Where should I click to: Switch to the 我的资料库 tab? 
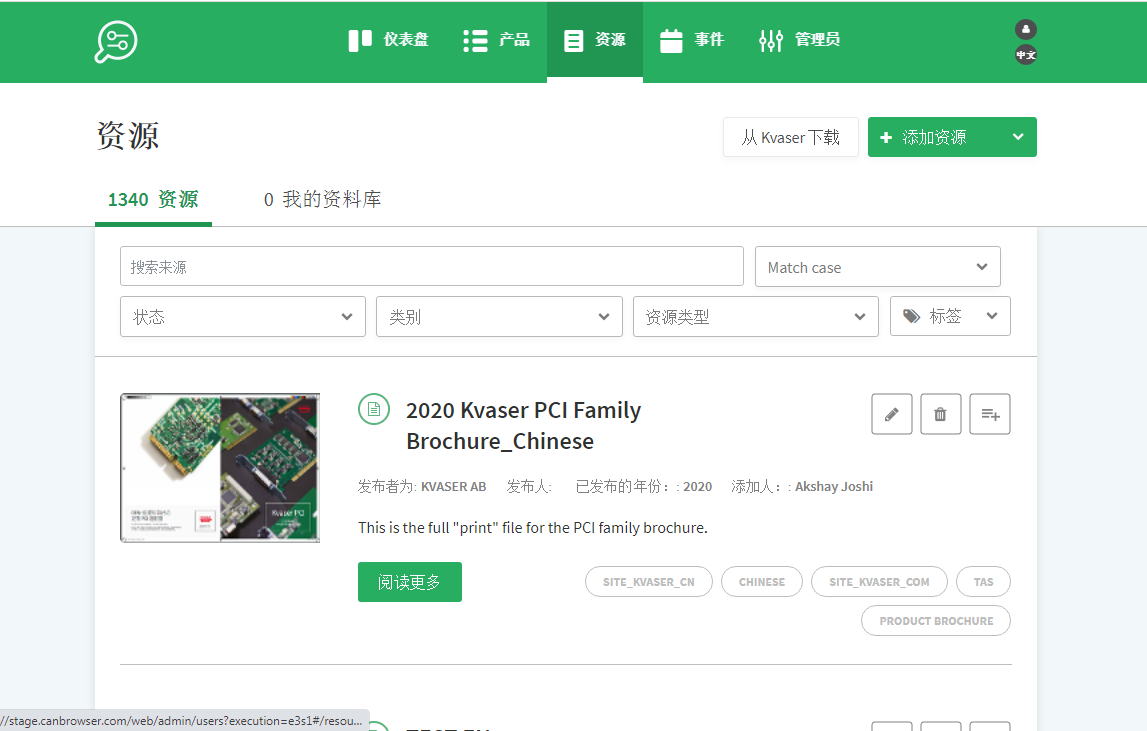pos(323,200)
